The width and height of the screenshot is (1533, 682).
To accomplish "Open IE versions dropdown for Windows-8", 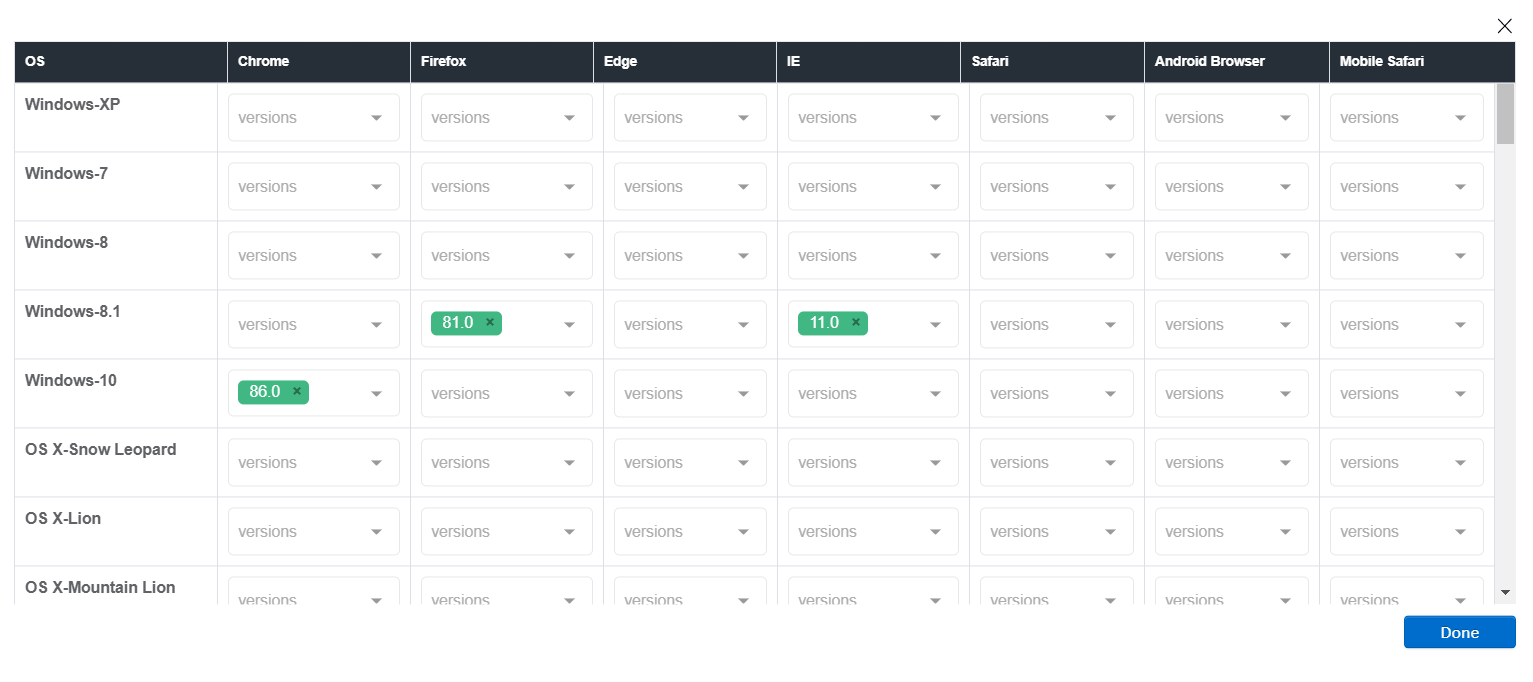I will point(873,256).
